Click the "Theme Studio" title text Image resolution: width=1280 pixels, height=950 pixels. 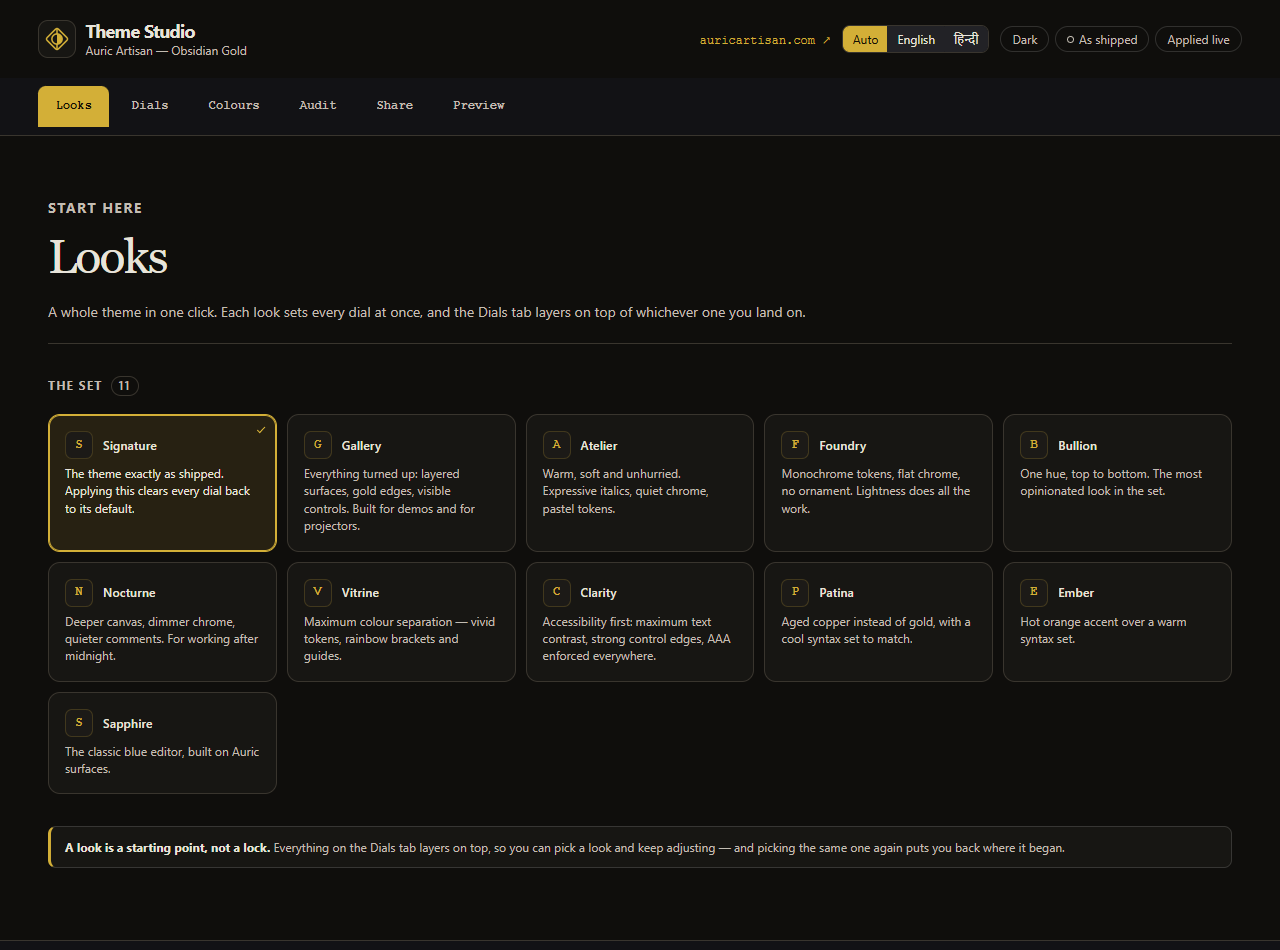[x=140, y=31]
